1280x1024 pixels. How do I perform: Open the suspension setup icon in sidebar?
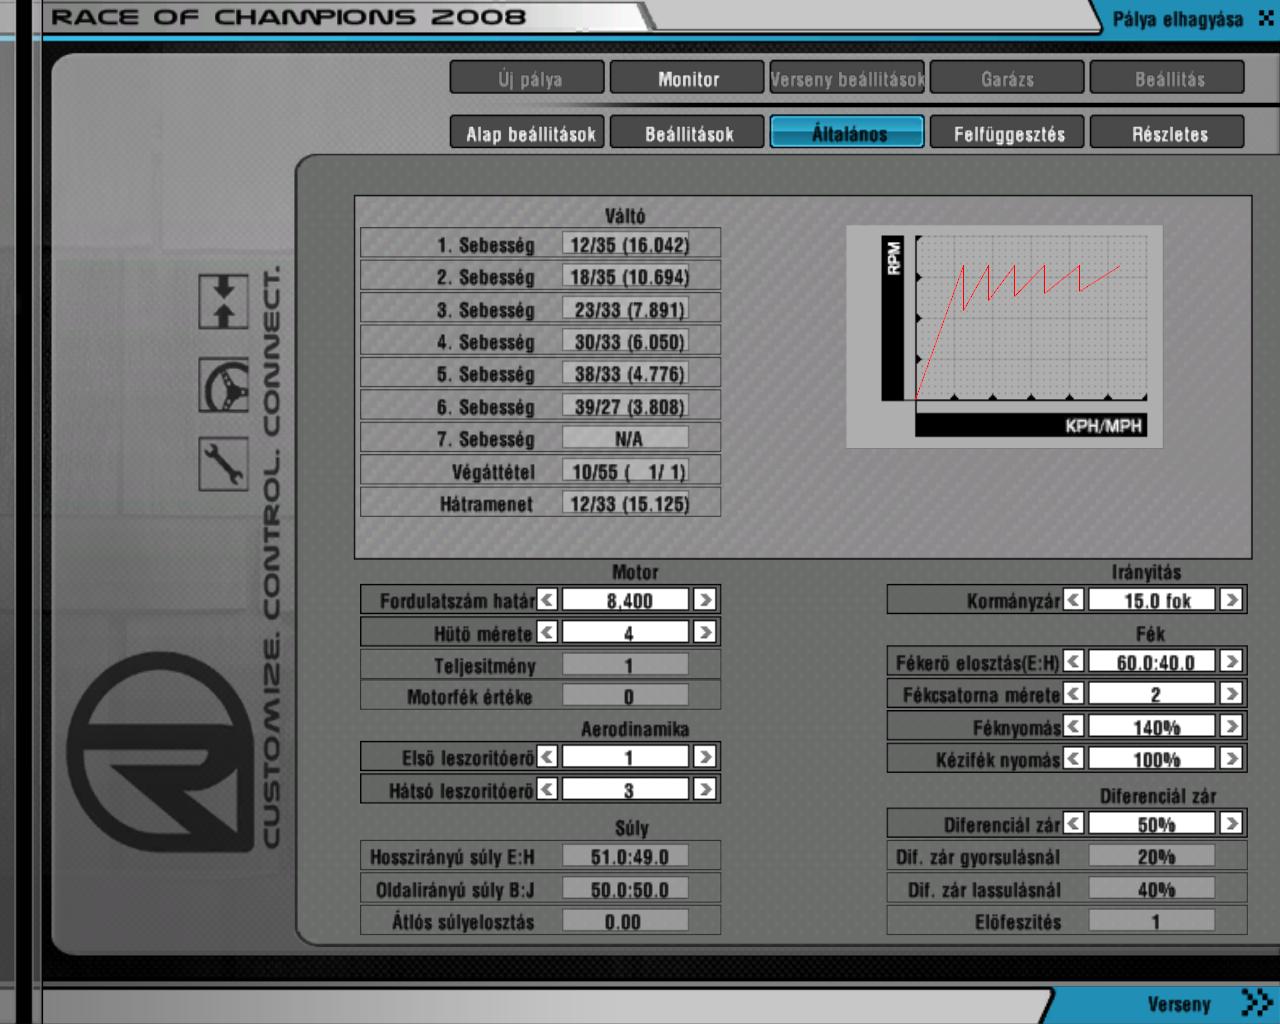coord(223,301)
